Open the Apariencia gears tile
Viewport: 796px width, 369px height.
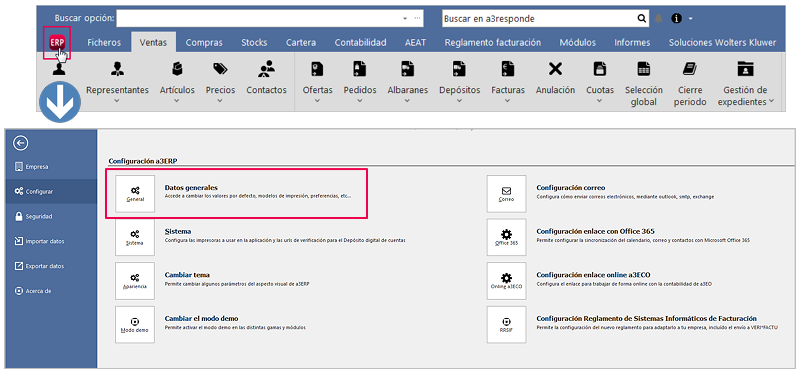coord(135,281)
